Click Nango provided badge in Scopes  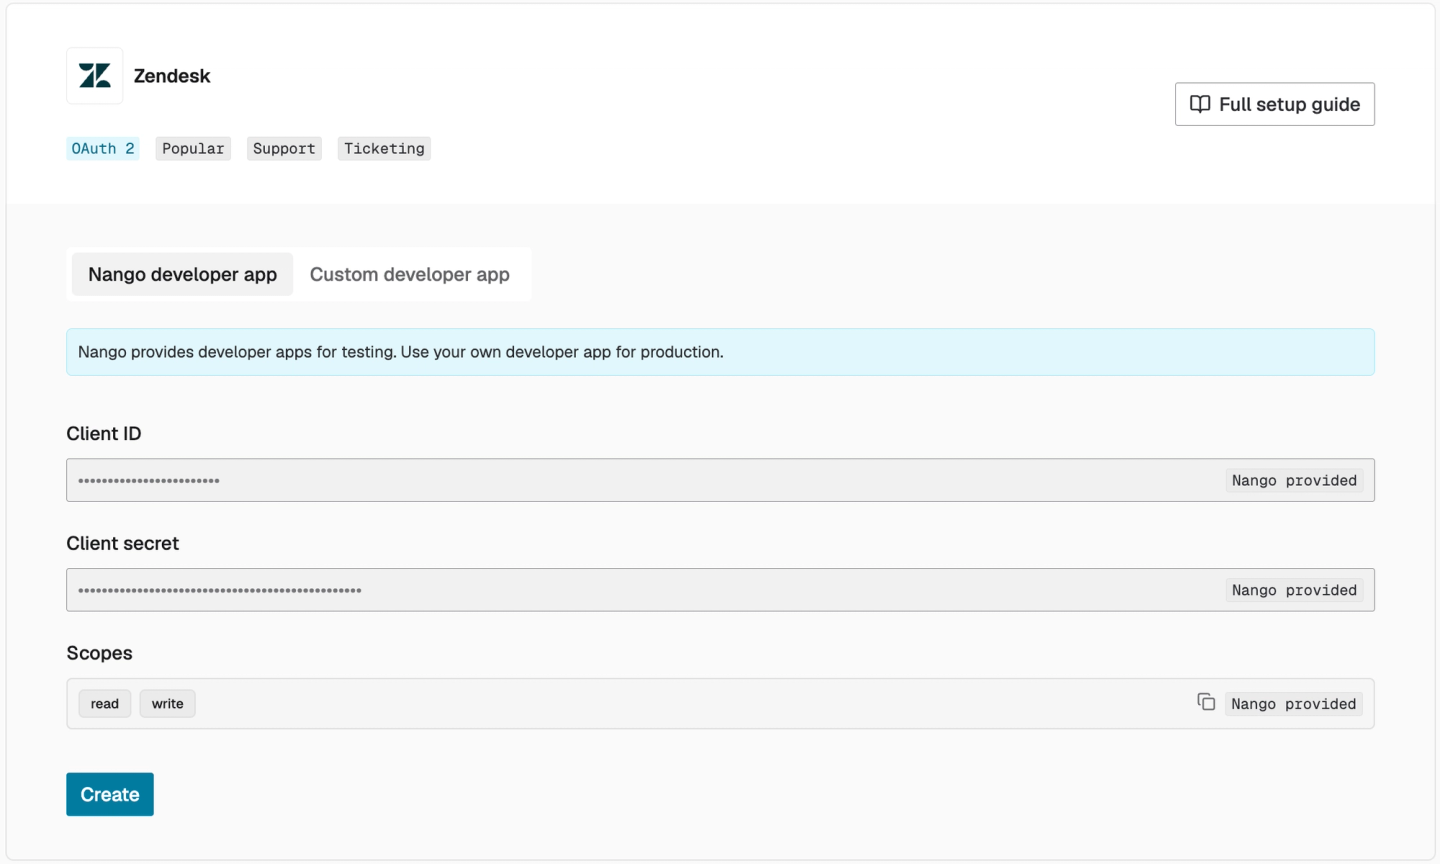pos(1294,704)
